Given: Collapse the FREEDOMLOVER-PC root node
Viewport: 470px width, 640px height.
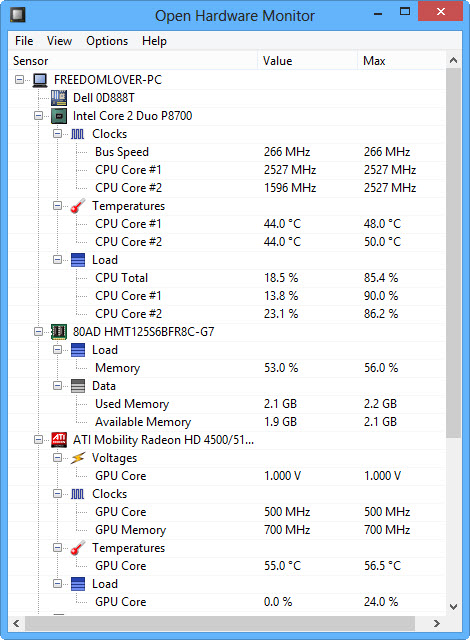Looking at the screenshot, I should (x=19, y=80).
